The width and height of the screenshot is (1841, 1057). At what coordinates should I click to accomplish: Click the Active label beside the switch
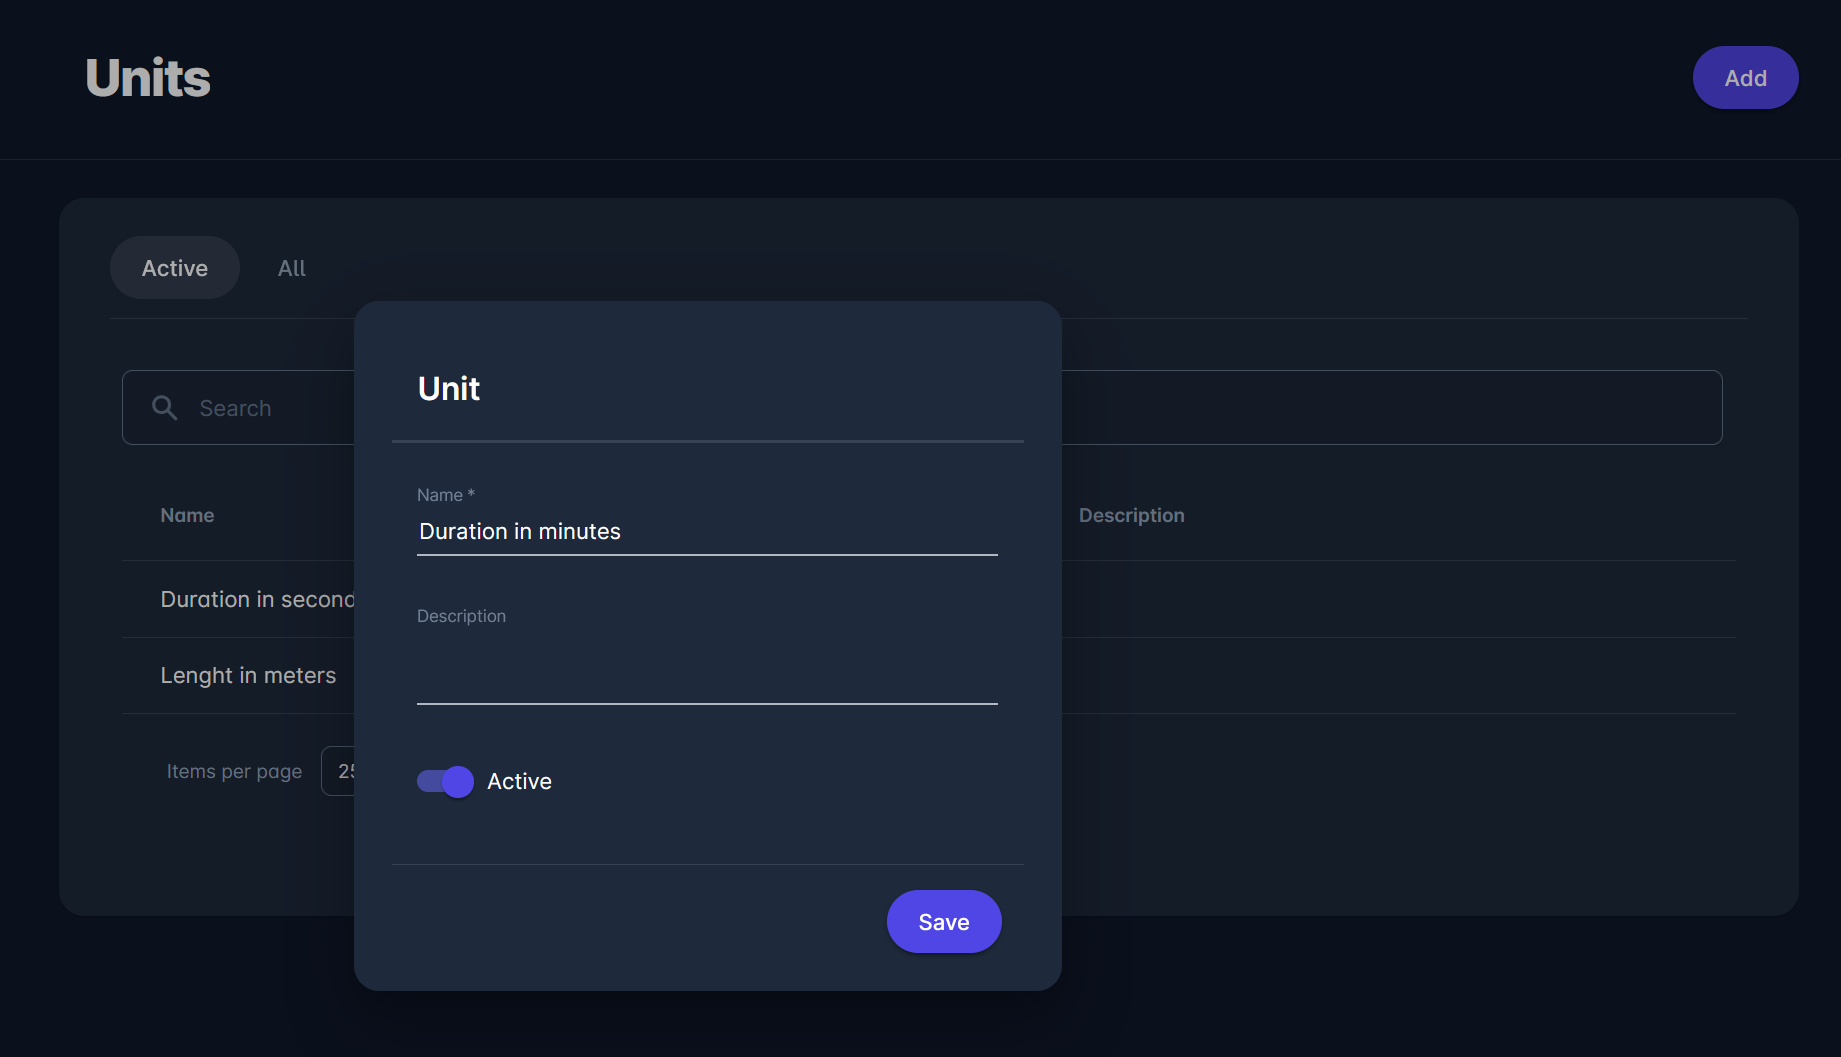tap(519, 781)
